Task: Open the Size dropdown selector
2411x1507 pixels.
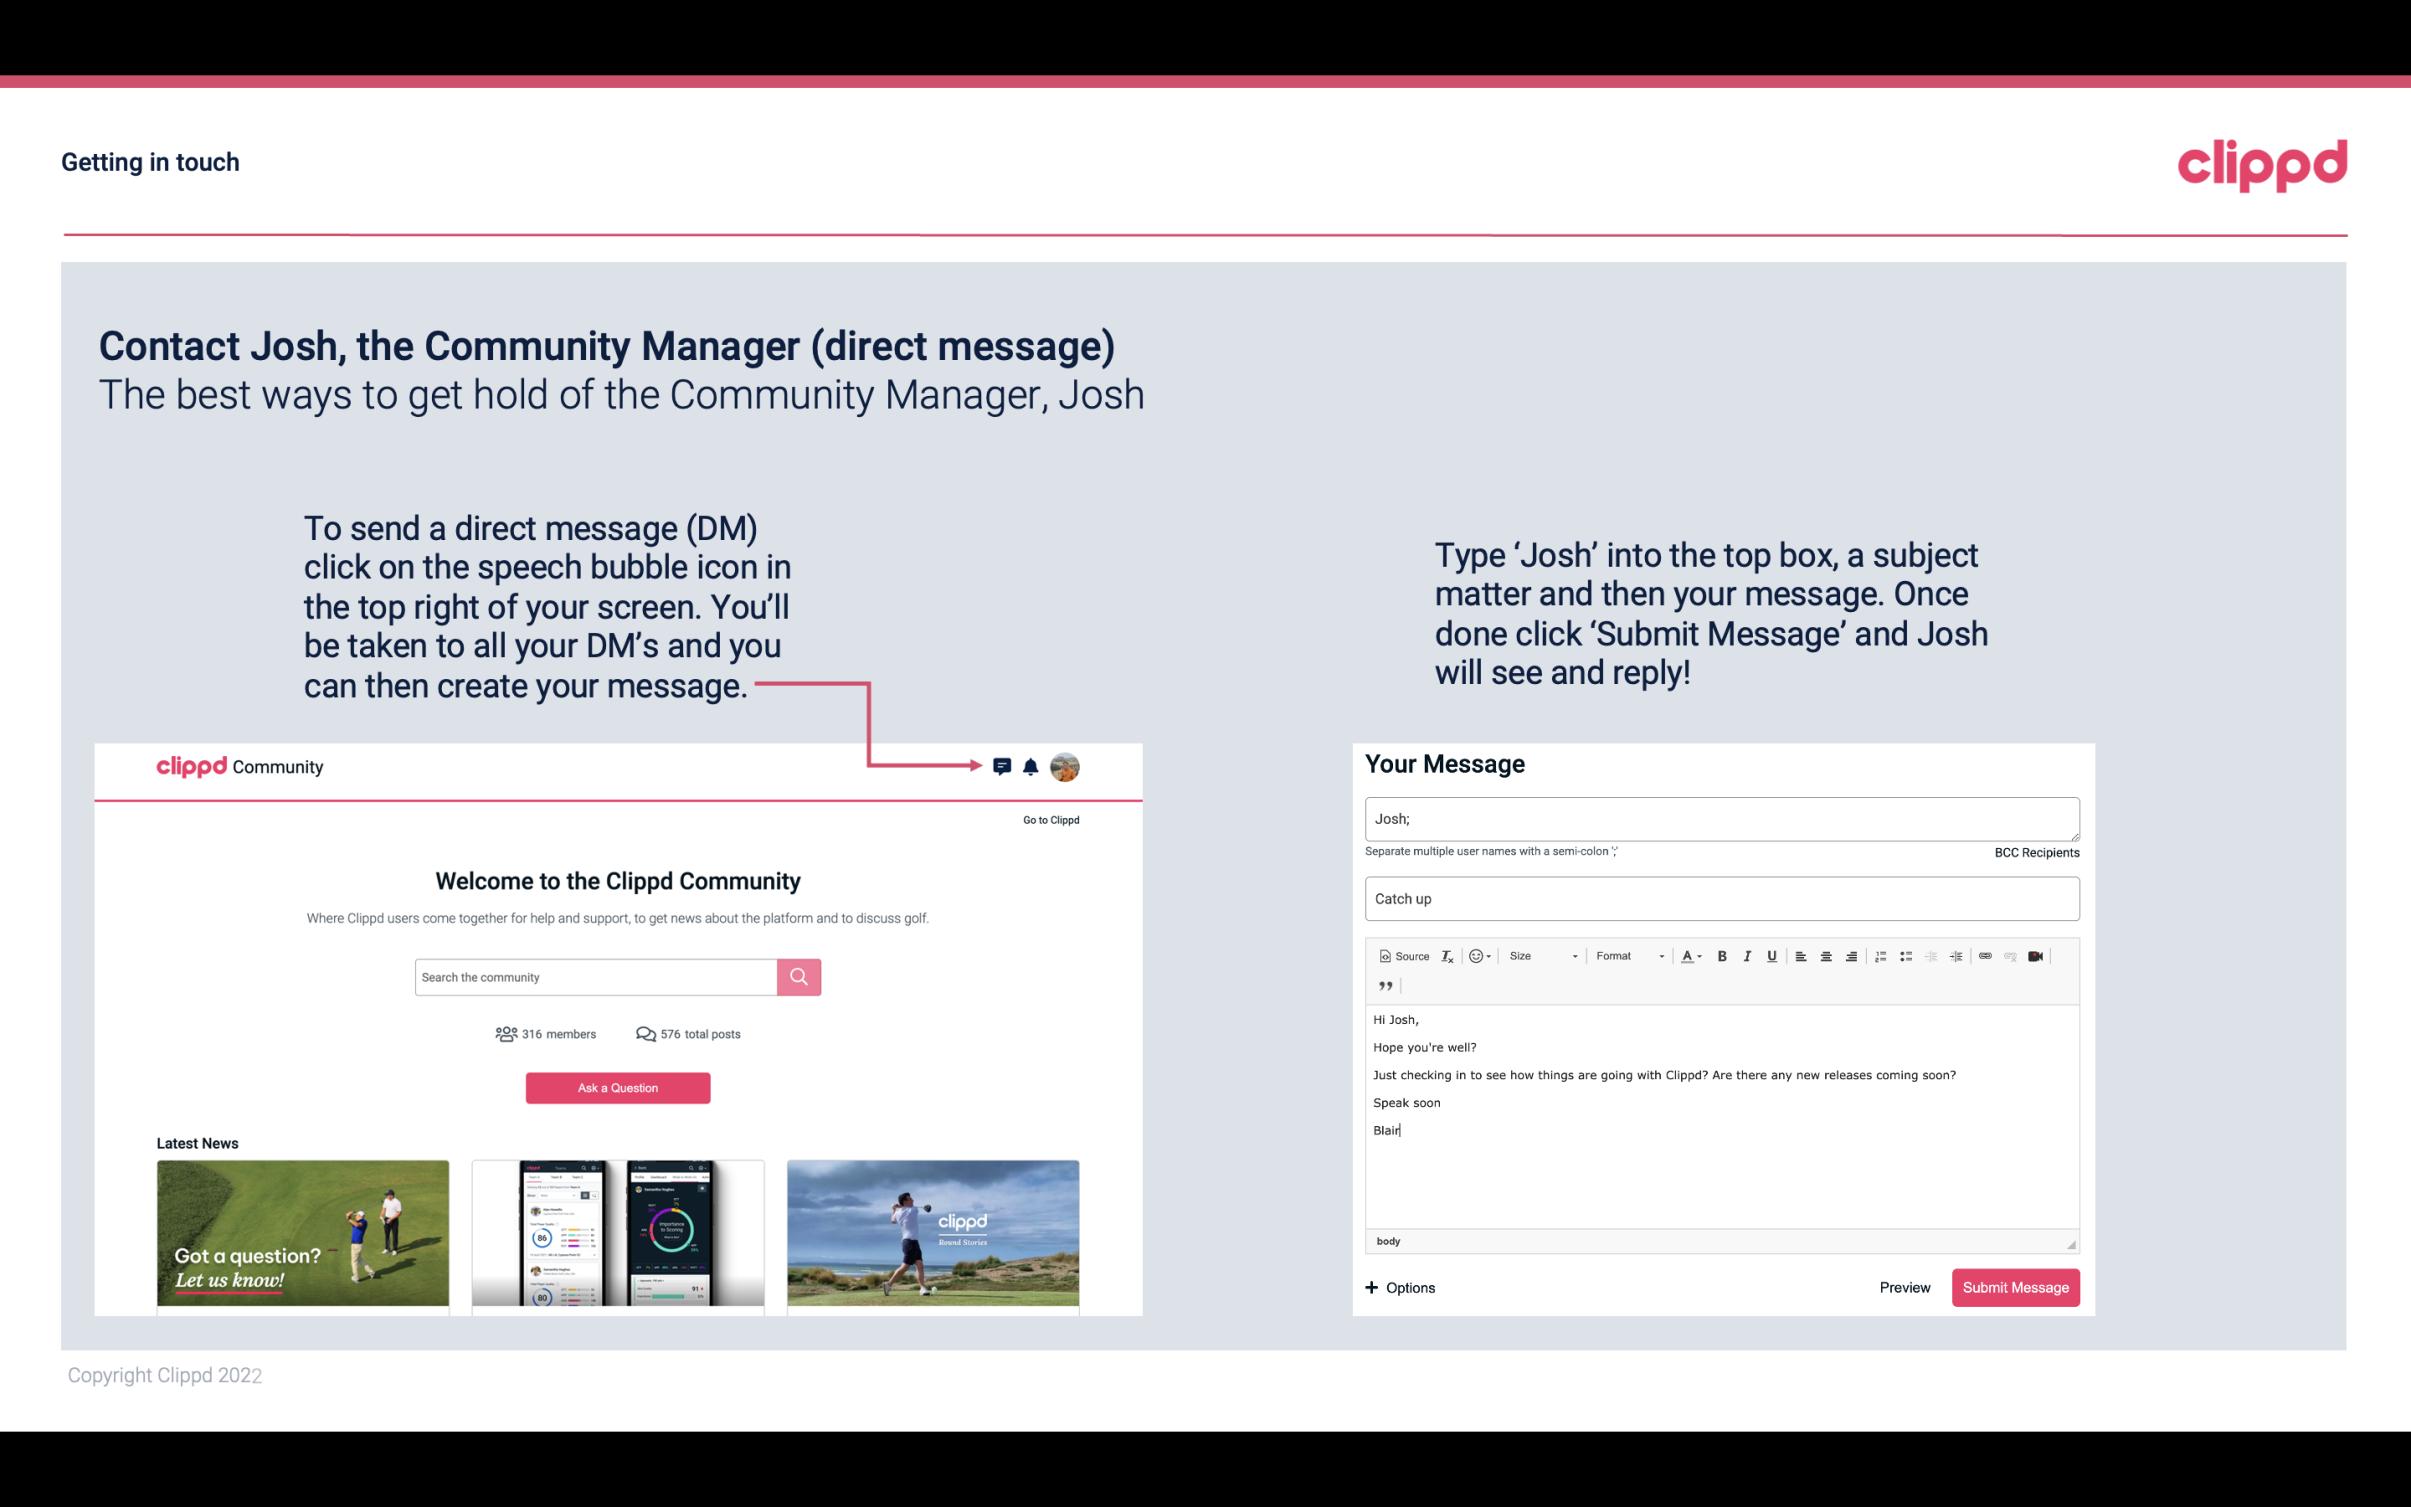Action: 1536,955
